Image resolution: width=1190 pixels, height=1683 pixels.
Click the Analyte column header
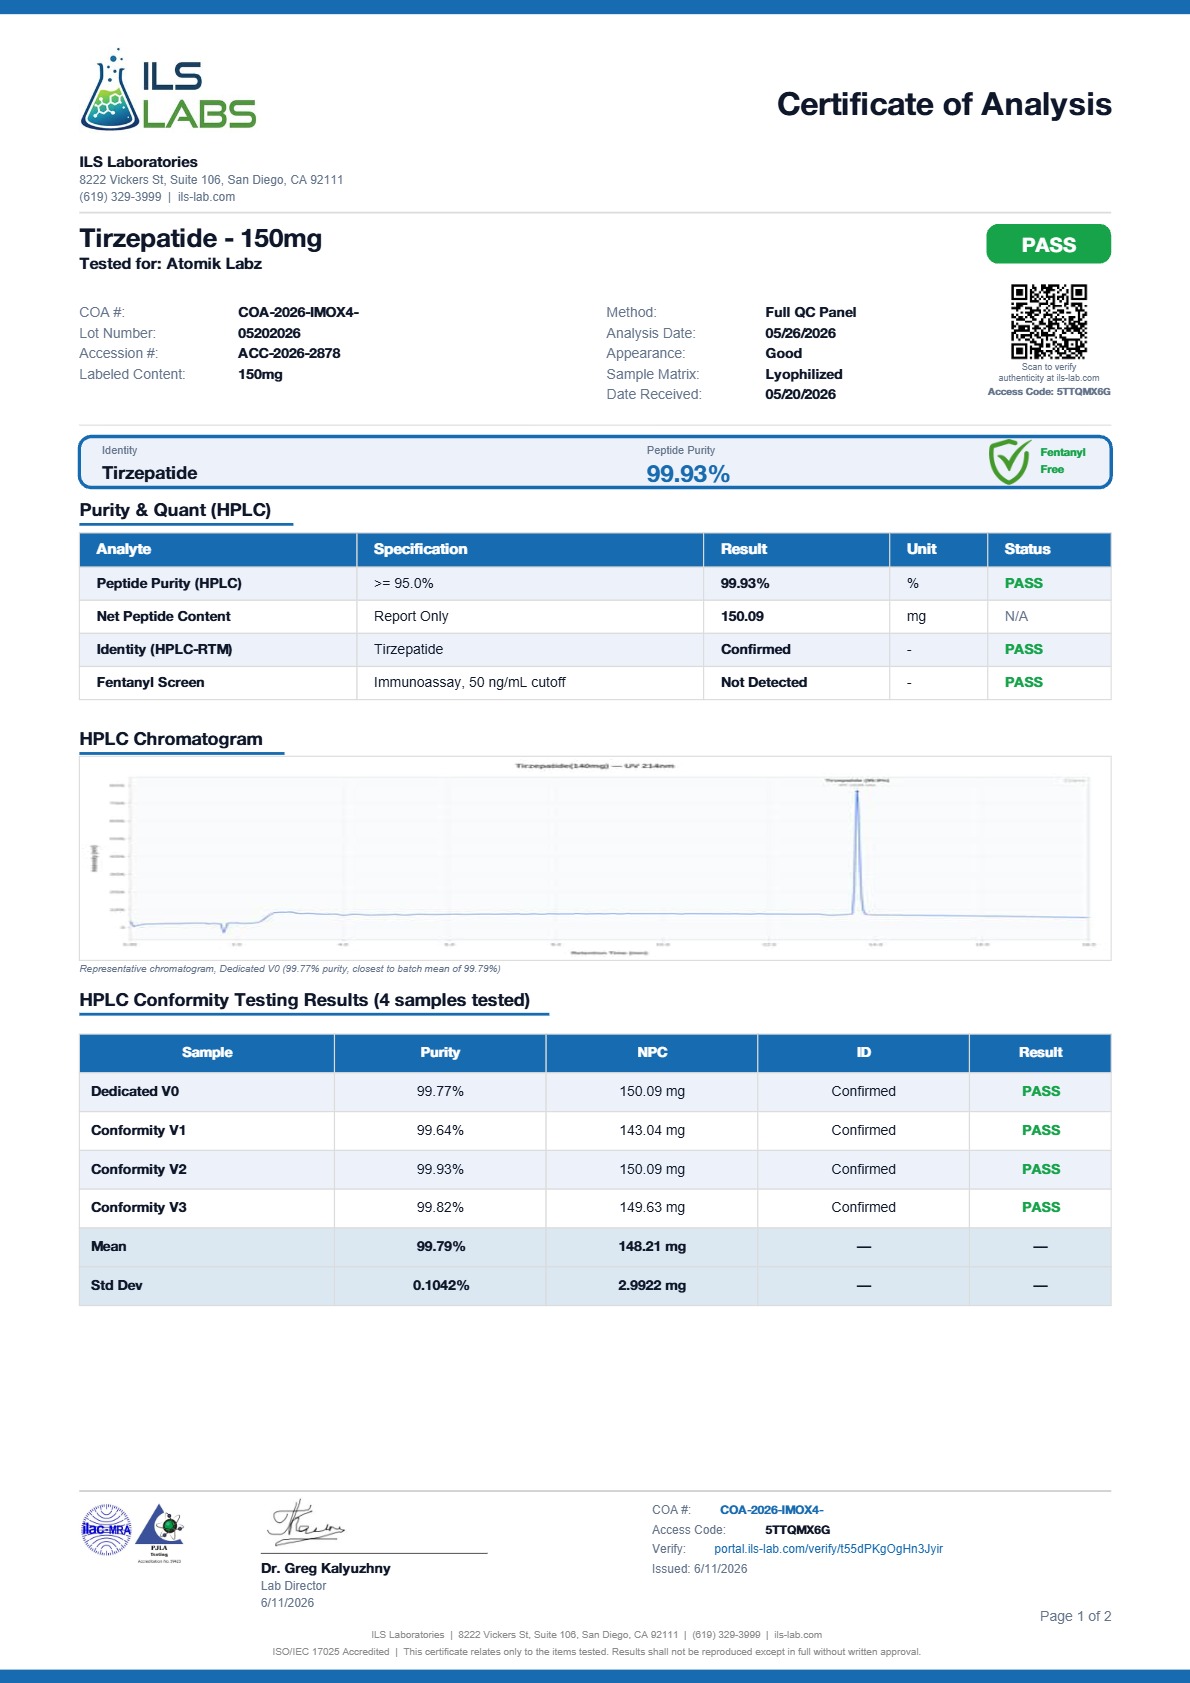[124, 549]
